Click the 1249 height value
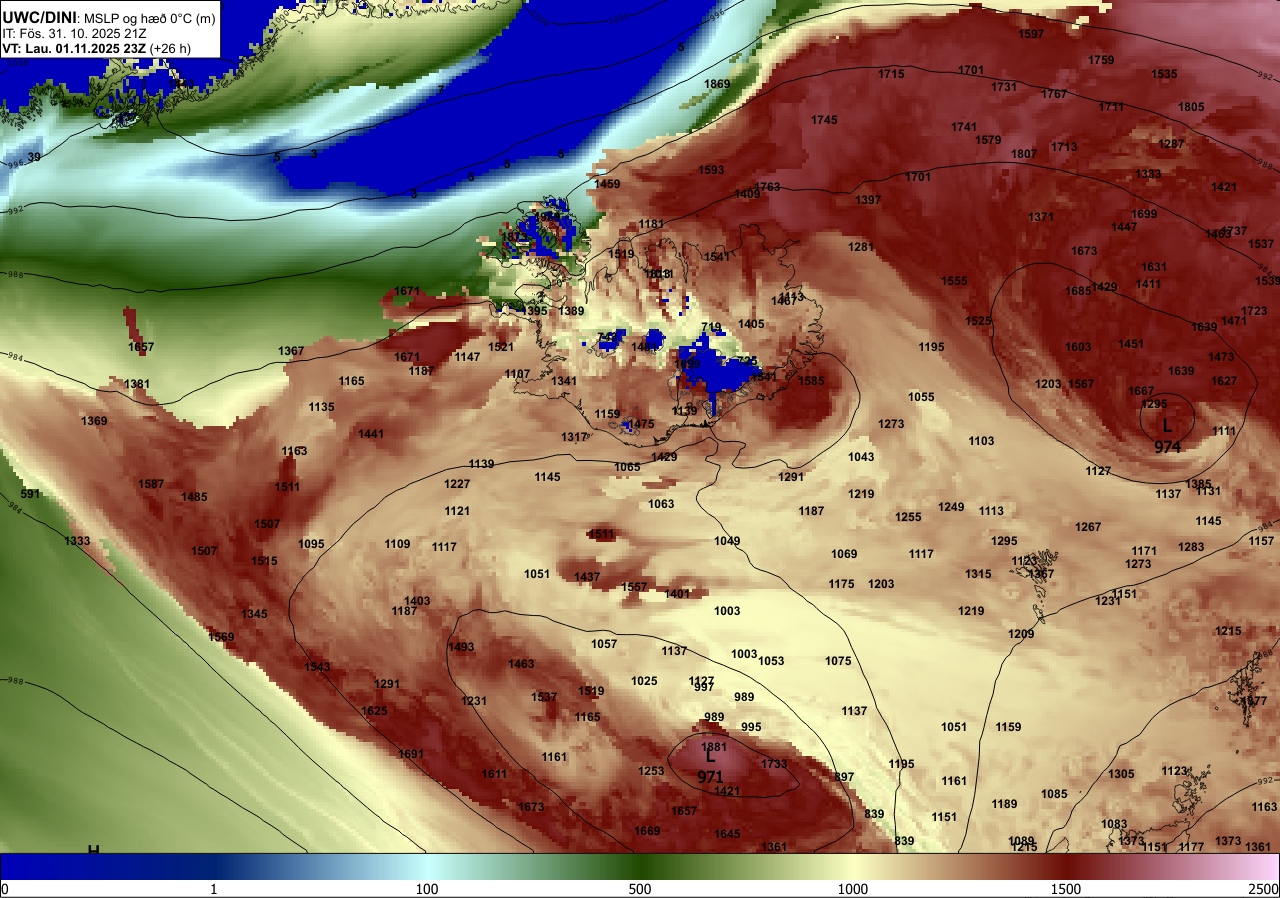Screen dimensions: 1280x898 click(951, 507)
